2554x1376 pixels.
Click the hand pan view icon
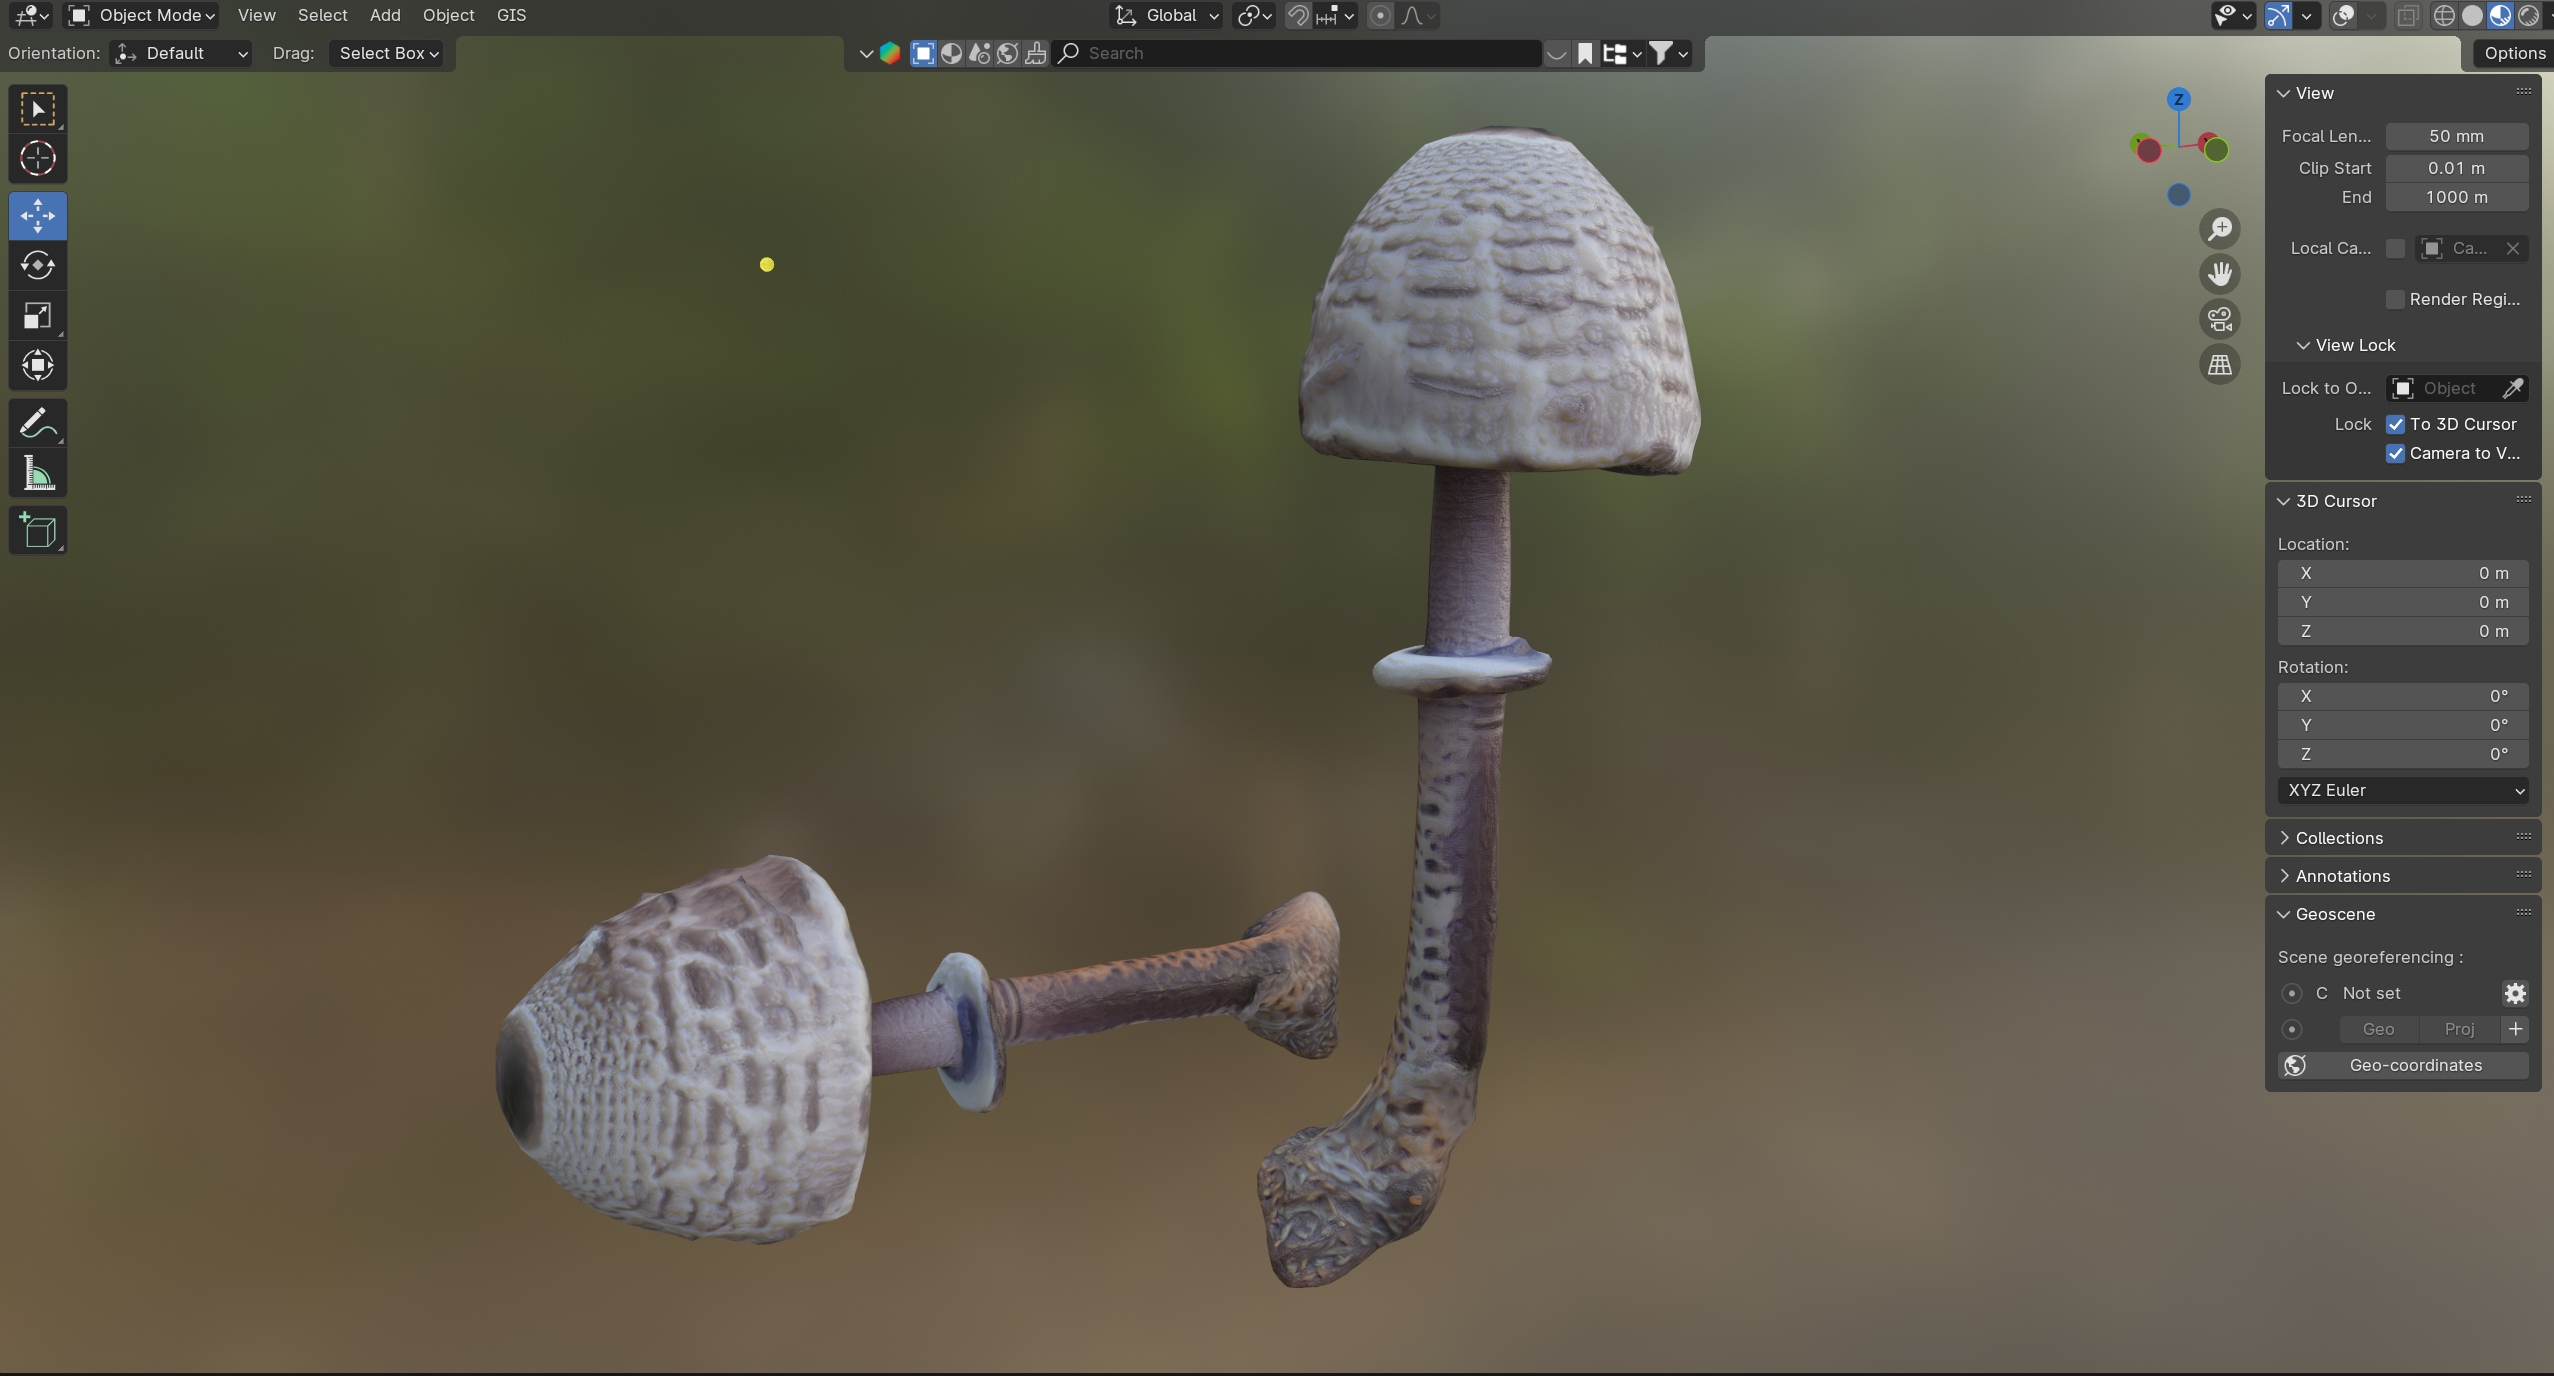[x=2219, y=274]
